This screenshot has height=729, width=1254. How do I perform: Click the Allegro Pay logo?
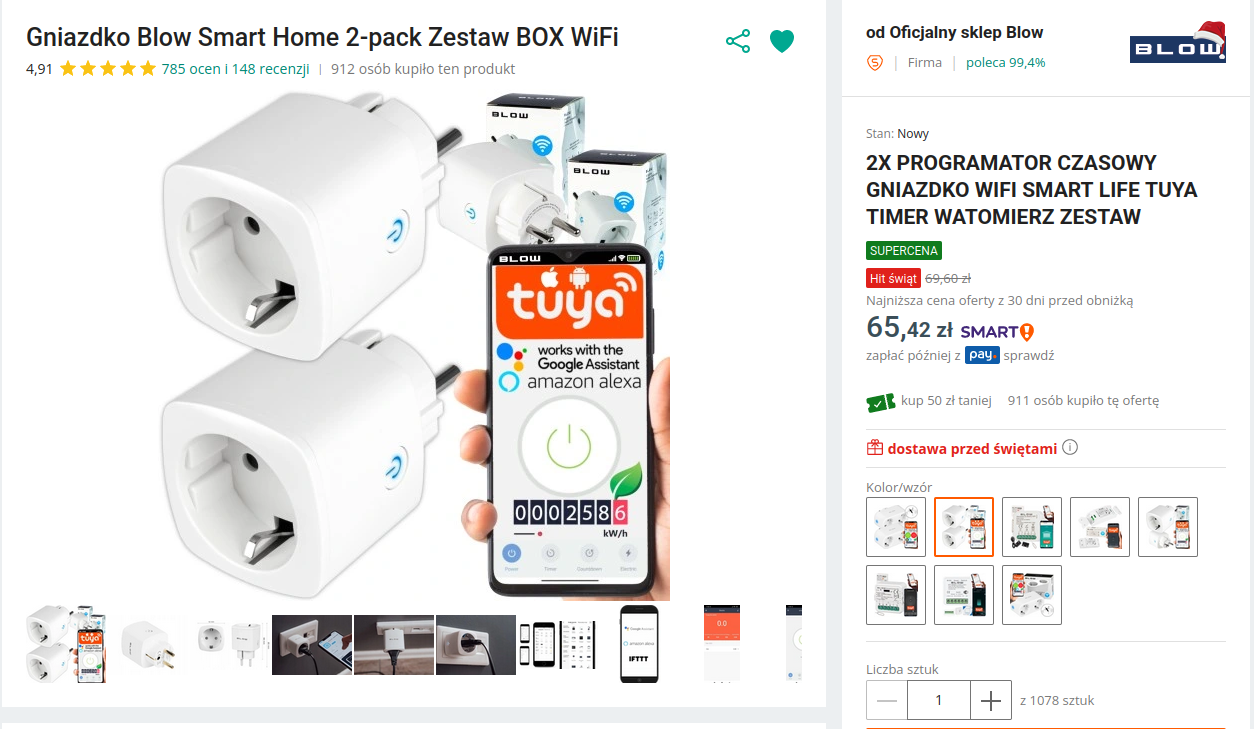(x=982, y=355)
